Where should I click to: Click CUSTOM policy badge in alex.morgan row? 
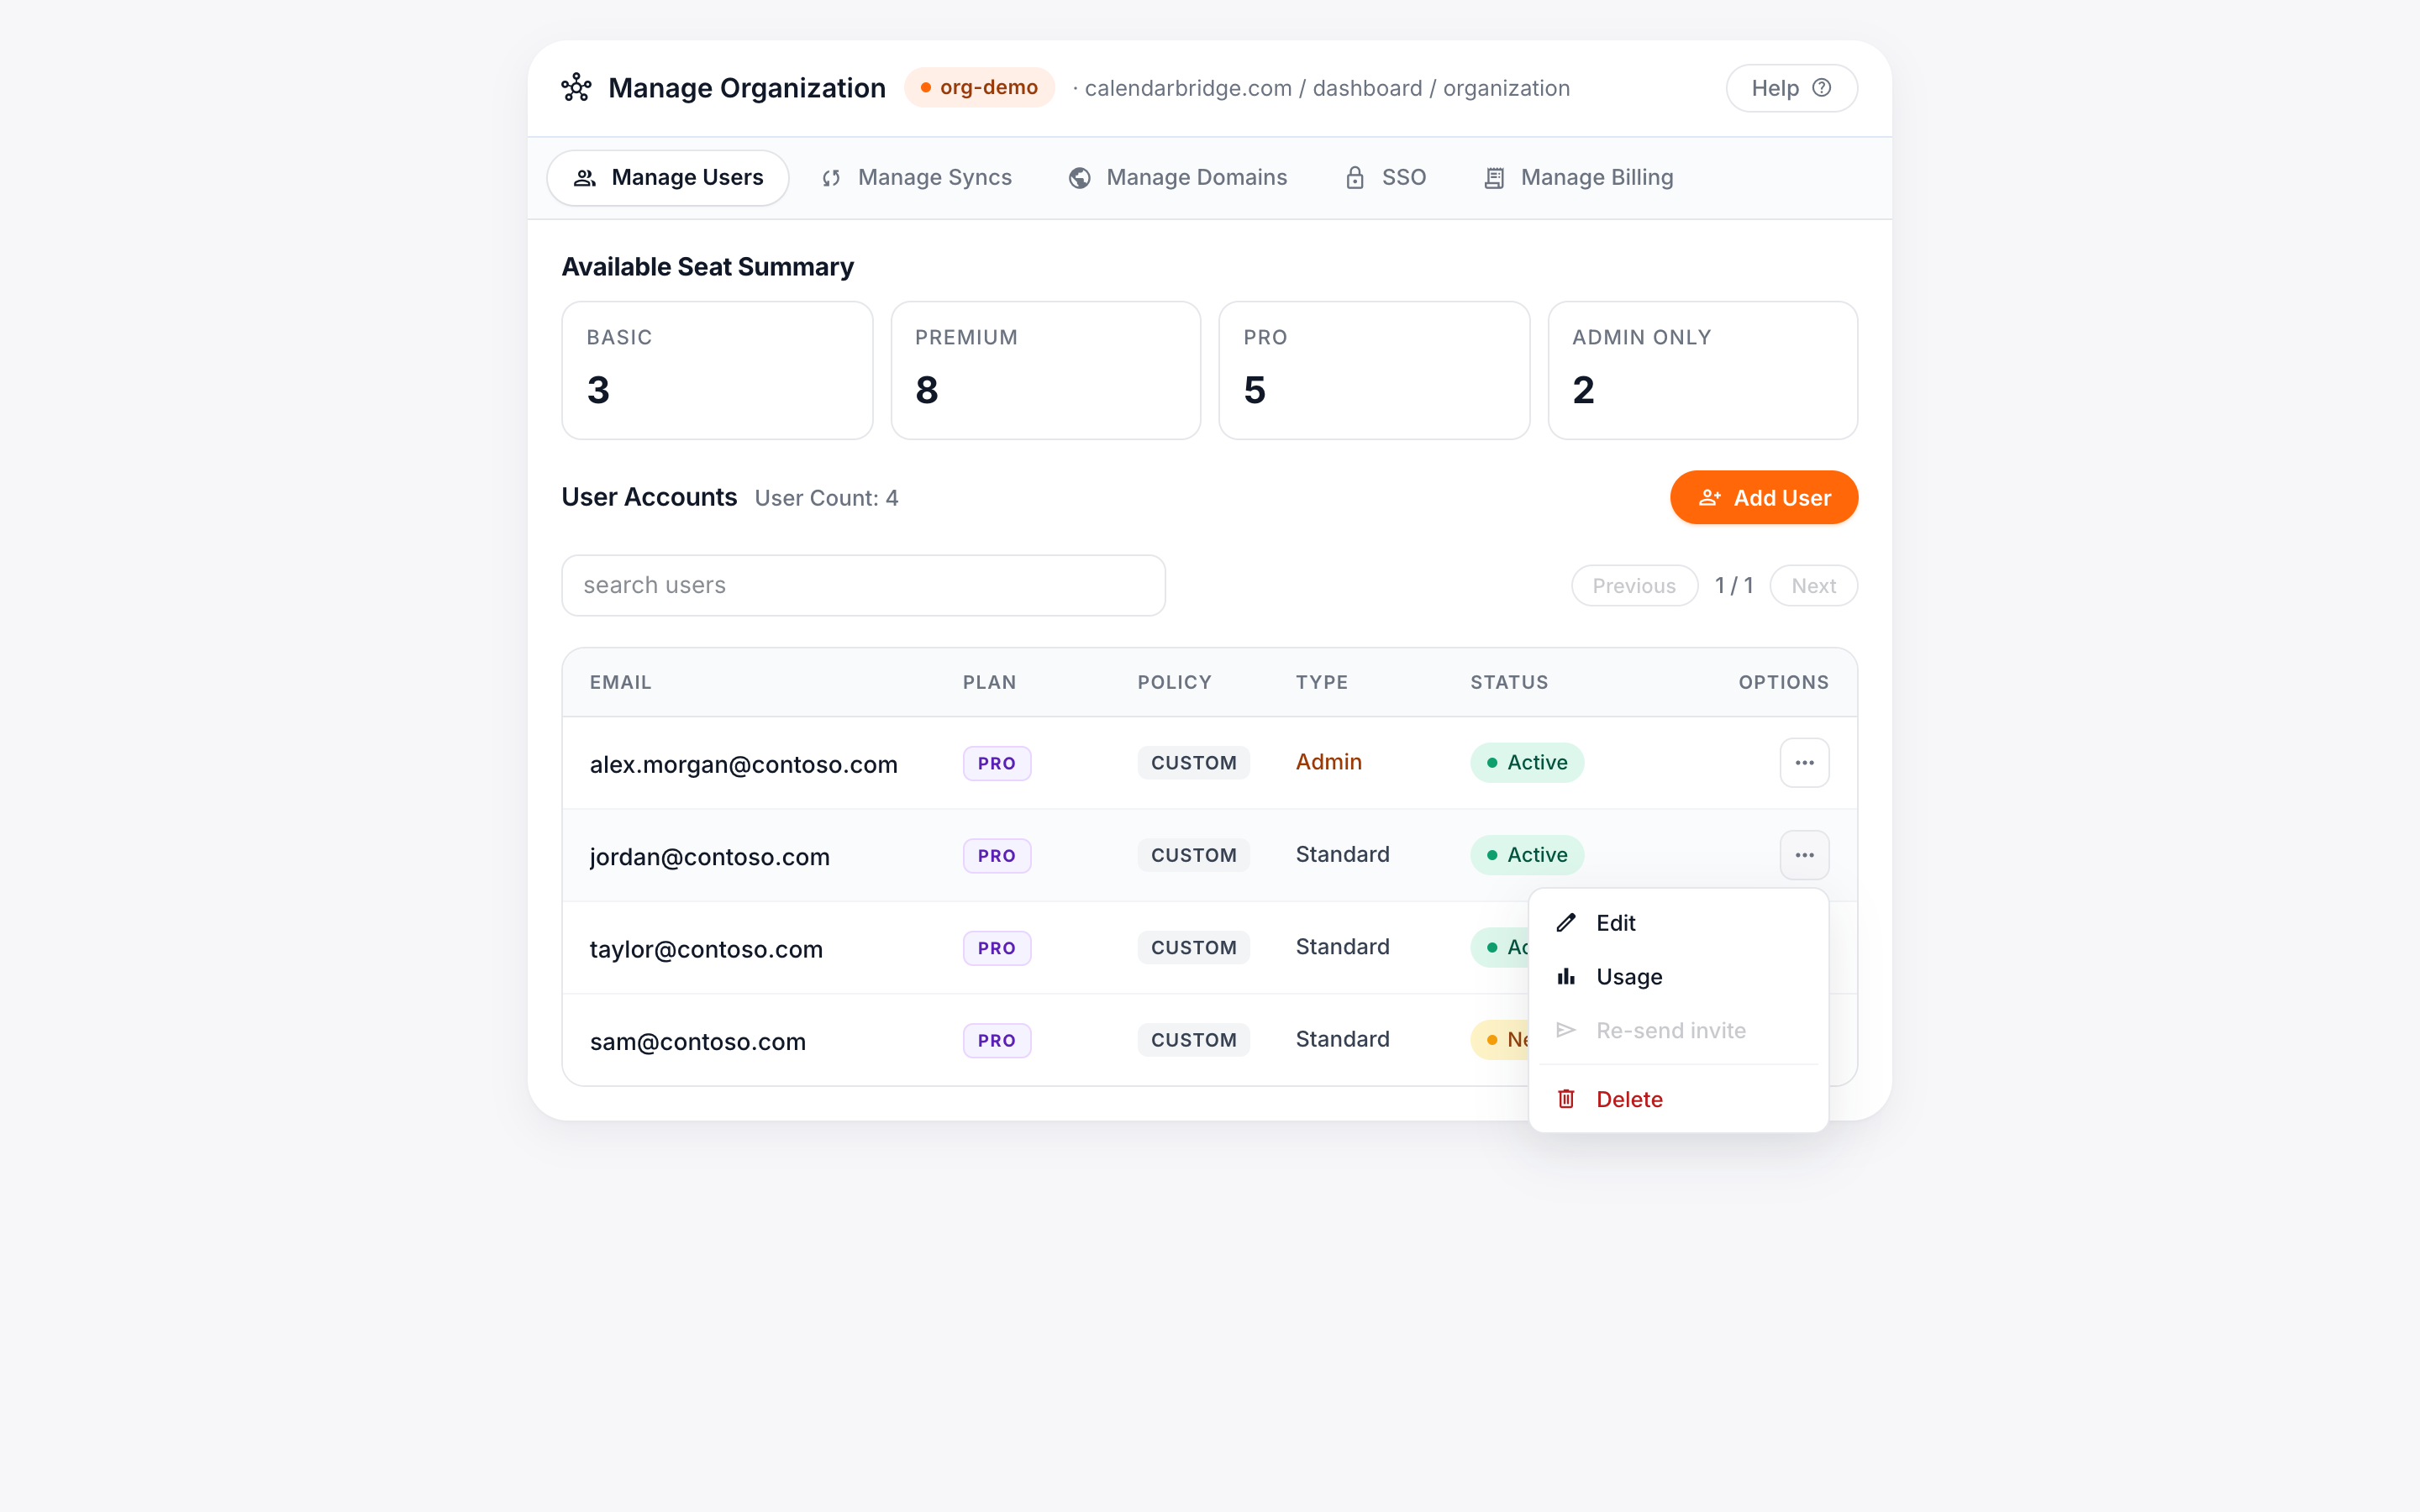(x=1193, y=763)
